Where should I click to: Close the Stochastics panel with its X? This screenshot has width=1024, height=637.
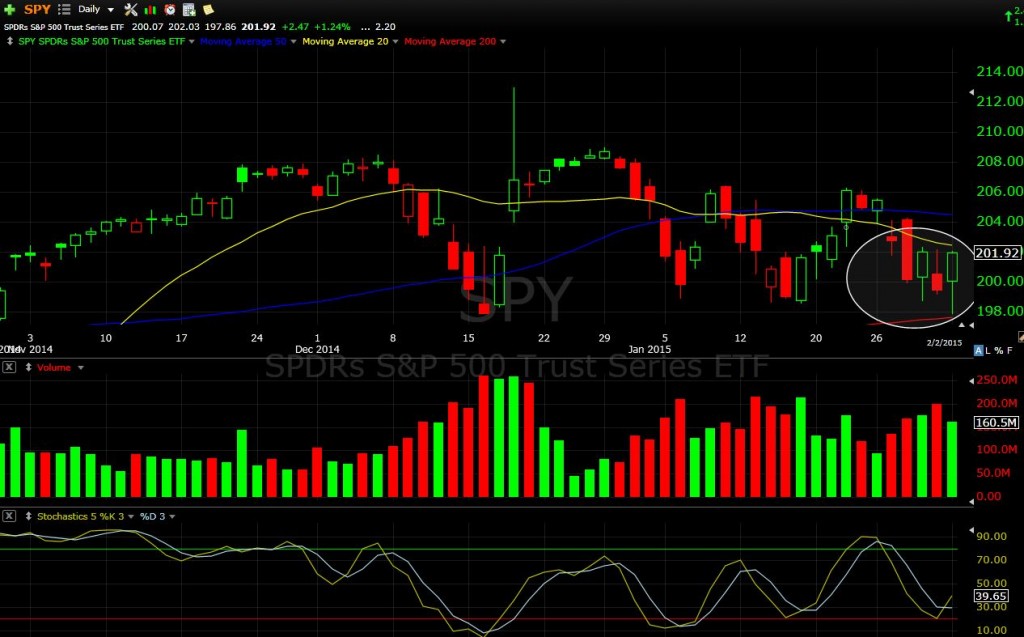tap(9, 516)
